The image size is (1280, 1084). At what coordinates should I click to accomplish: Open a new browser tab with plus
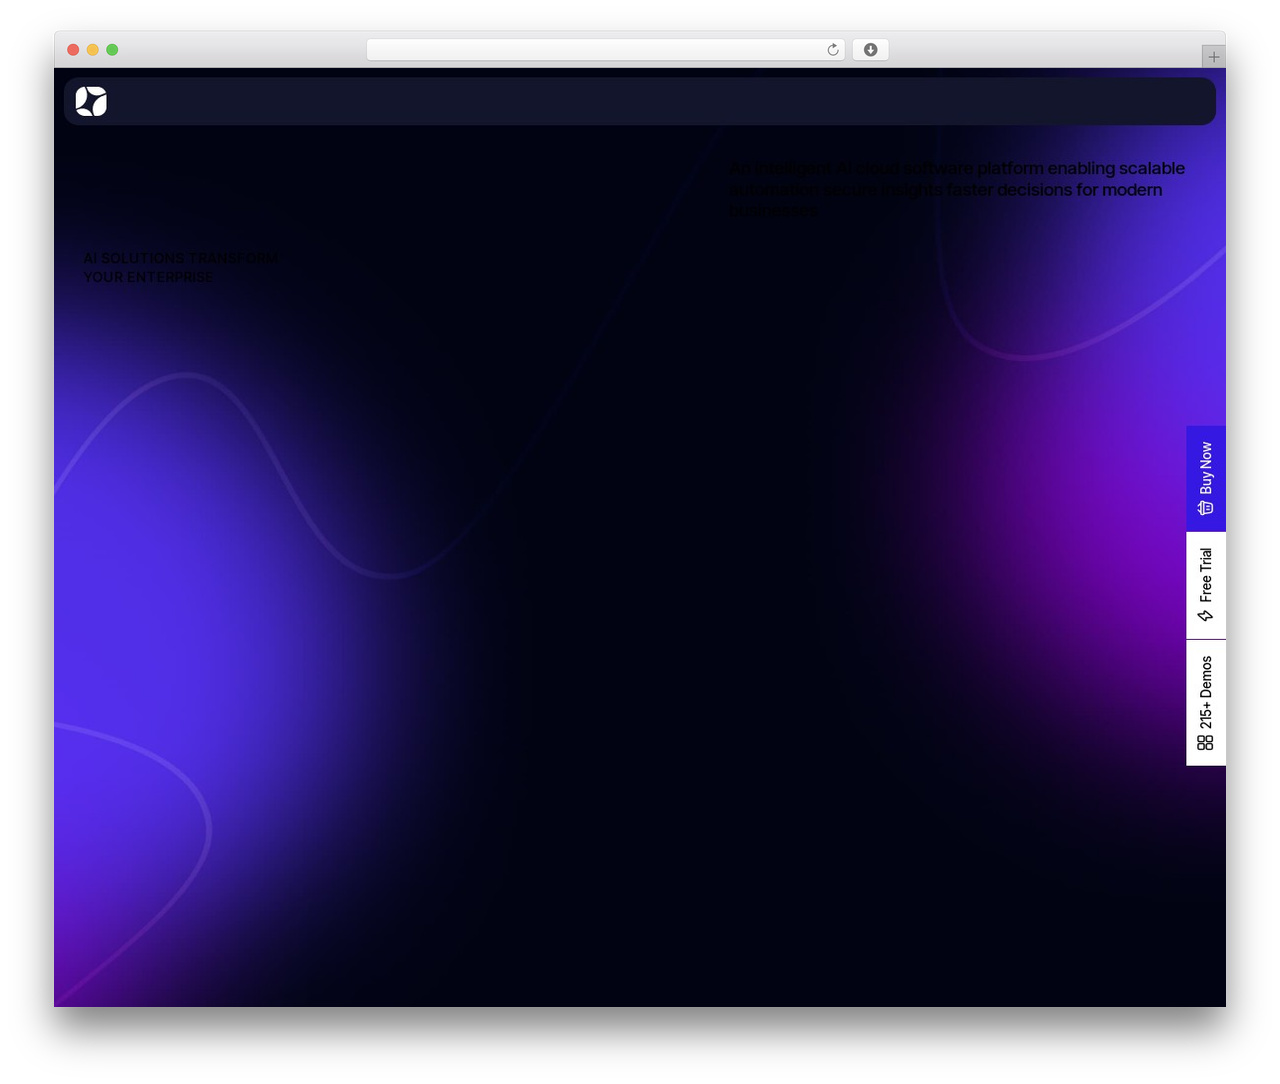(1214, 57)
